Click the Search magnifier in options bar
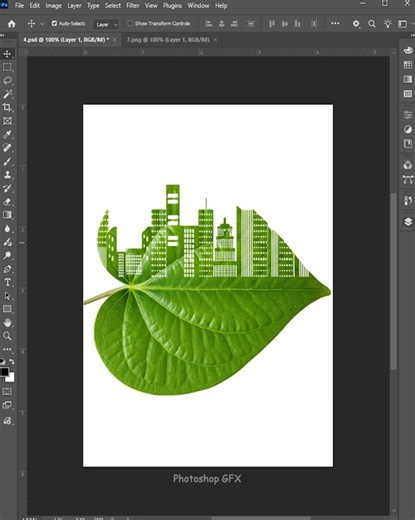This screenshot has height=520, width=415. 372,24
